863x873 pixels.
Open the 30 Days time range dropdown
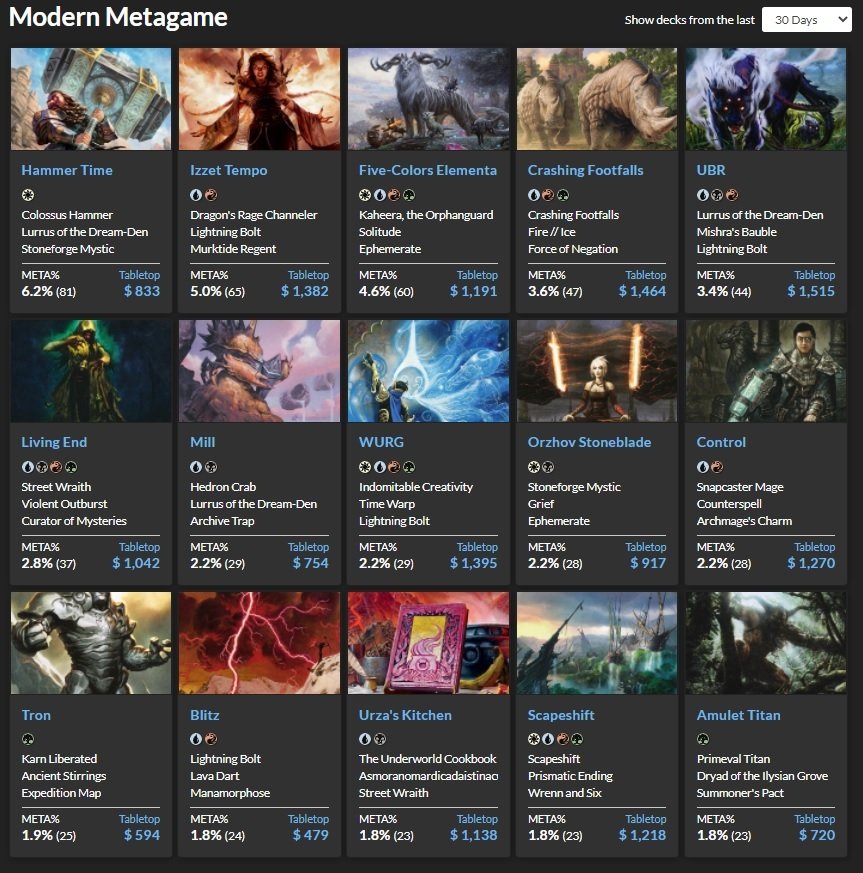806,20
